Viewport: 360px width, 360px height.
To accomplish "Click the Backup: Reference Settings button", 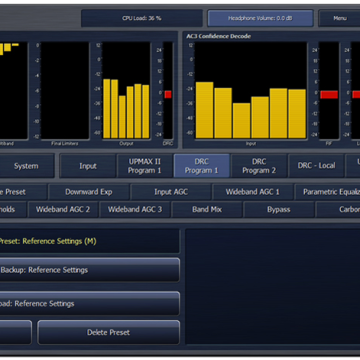I will pyautogui.click(x=89, y=270).
